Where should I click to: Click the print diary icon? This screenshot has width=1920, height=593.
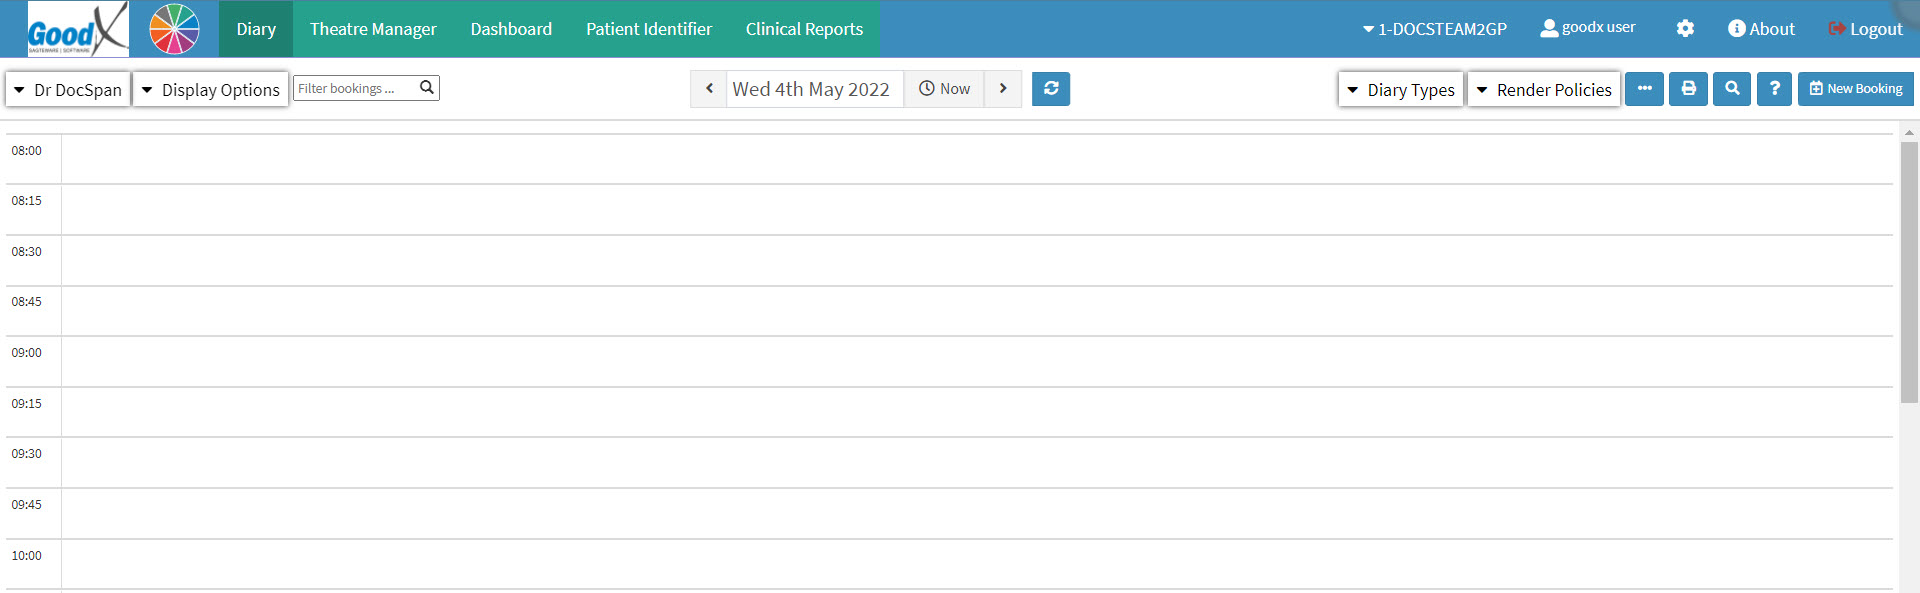coord(1688,89)
